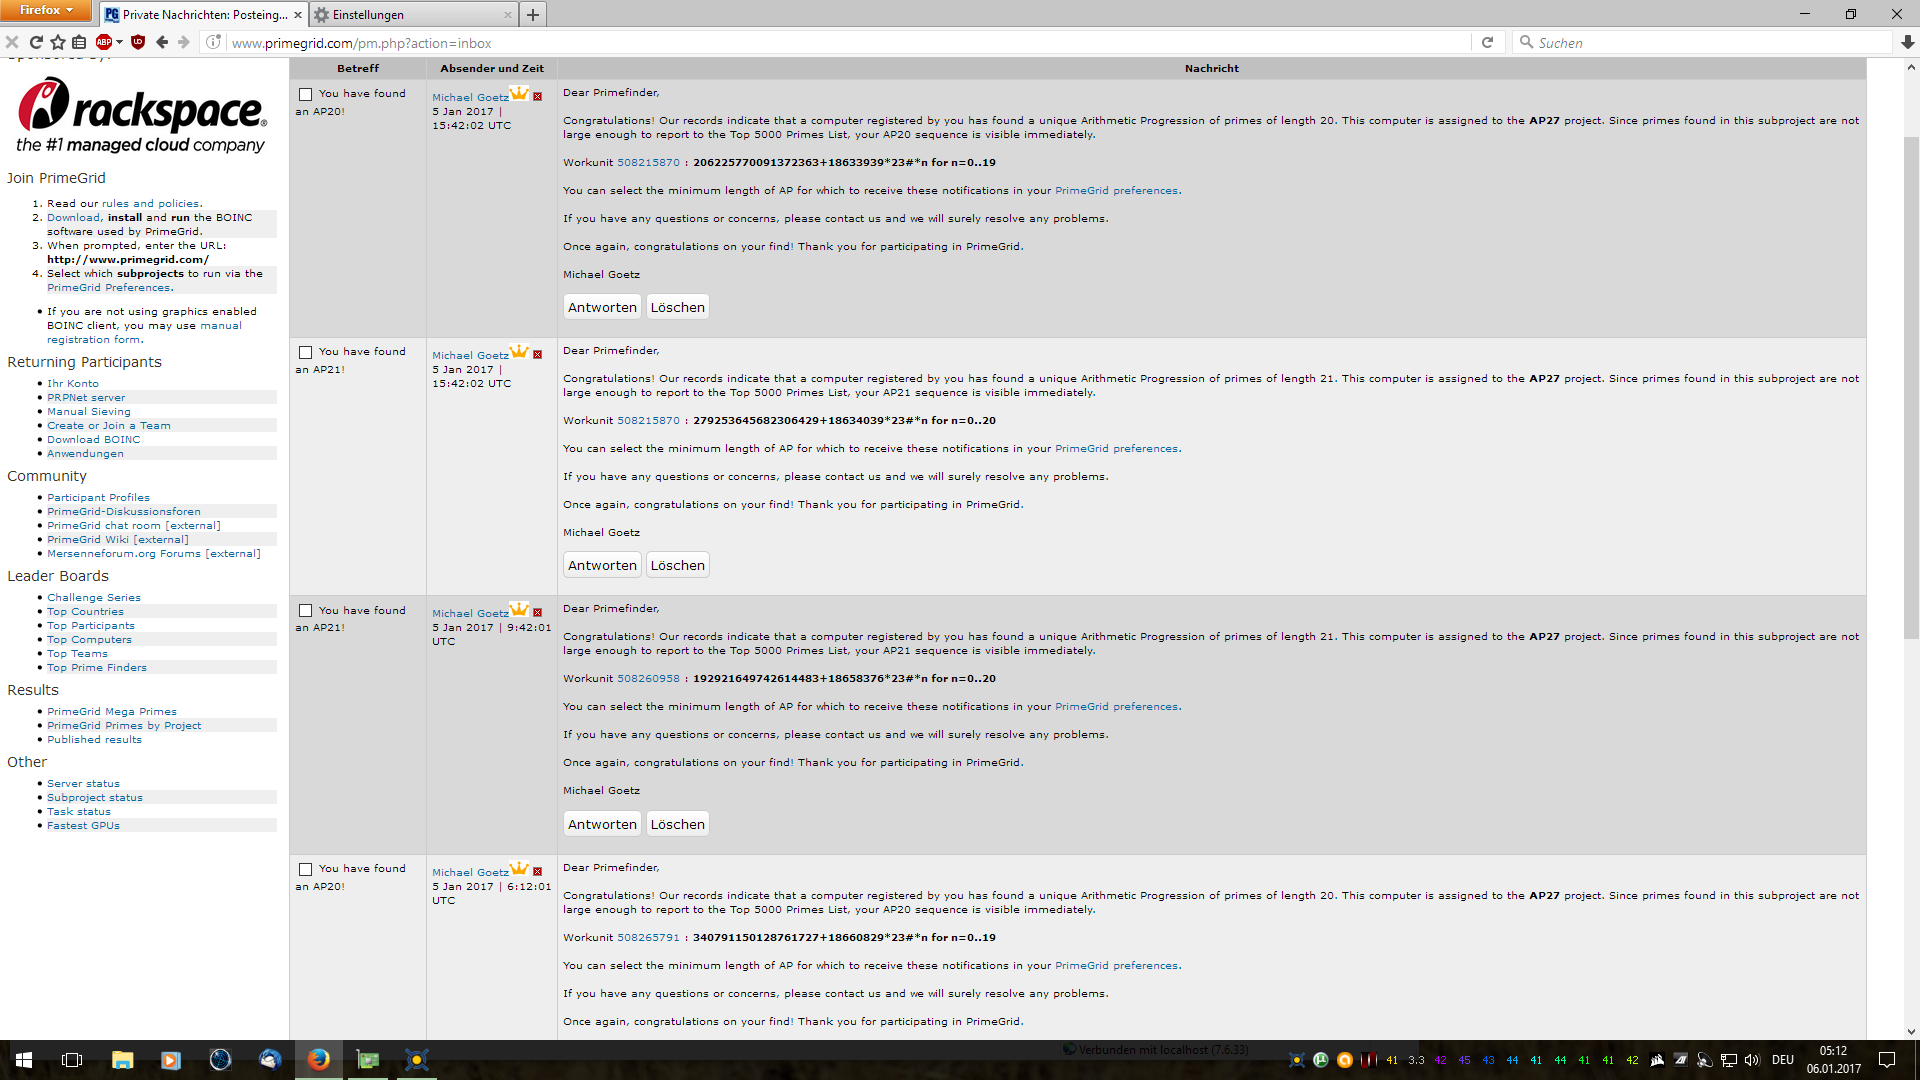Viewport: 1920px width, 1080px height.
Task: Reload the page using the toolbar refresh icon
Action: tap(36, 42)
